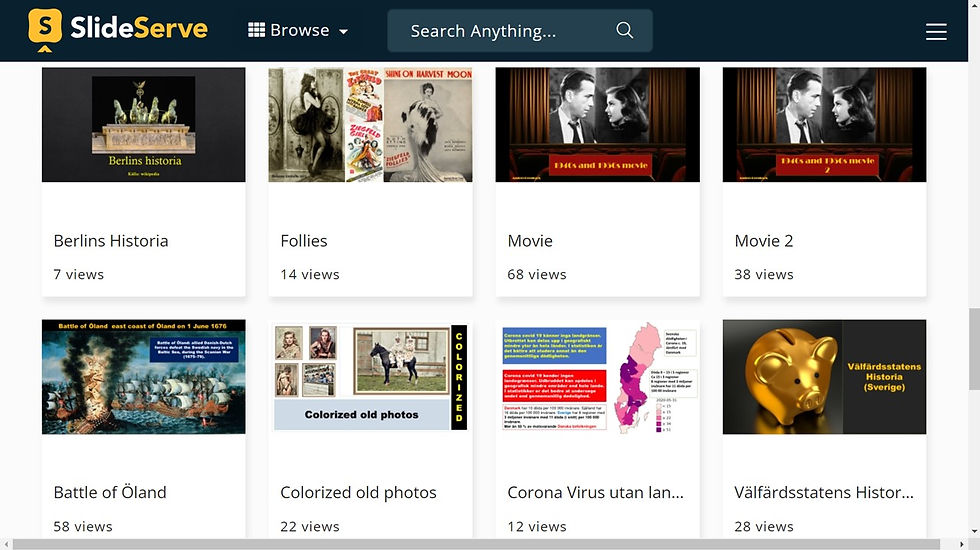
Task: Click the SlideServe logo icon
Action: pos(45,29)
